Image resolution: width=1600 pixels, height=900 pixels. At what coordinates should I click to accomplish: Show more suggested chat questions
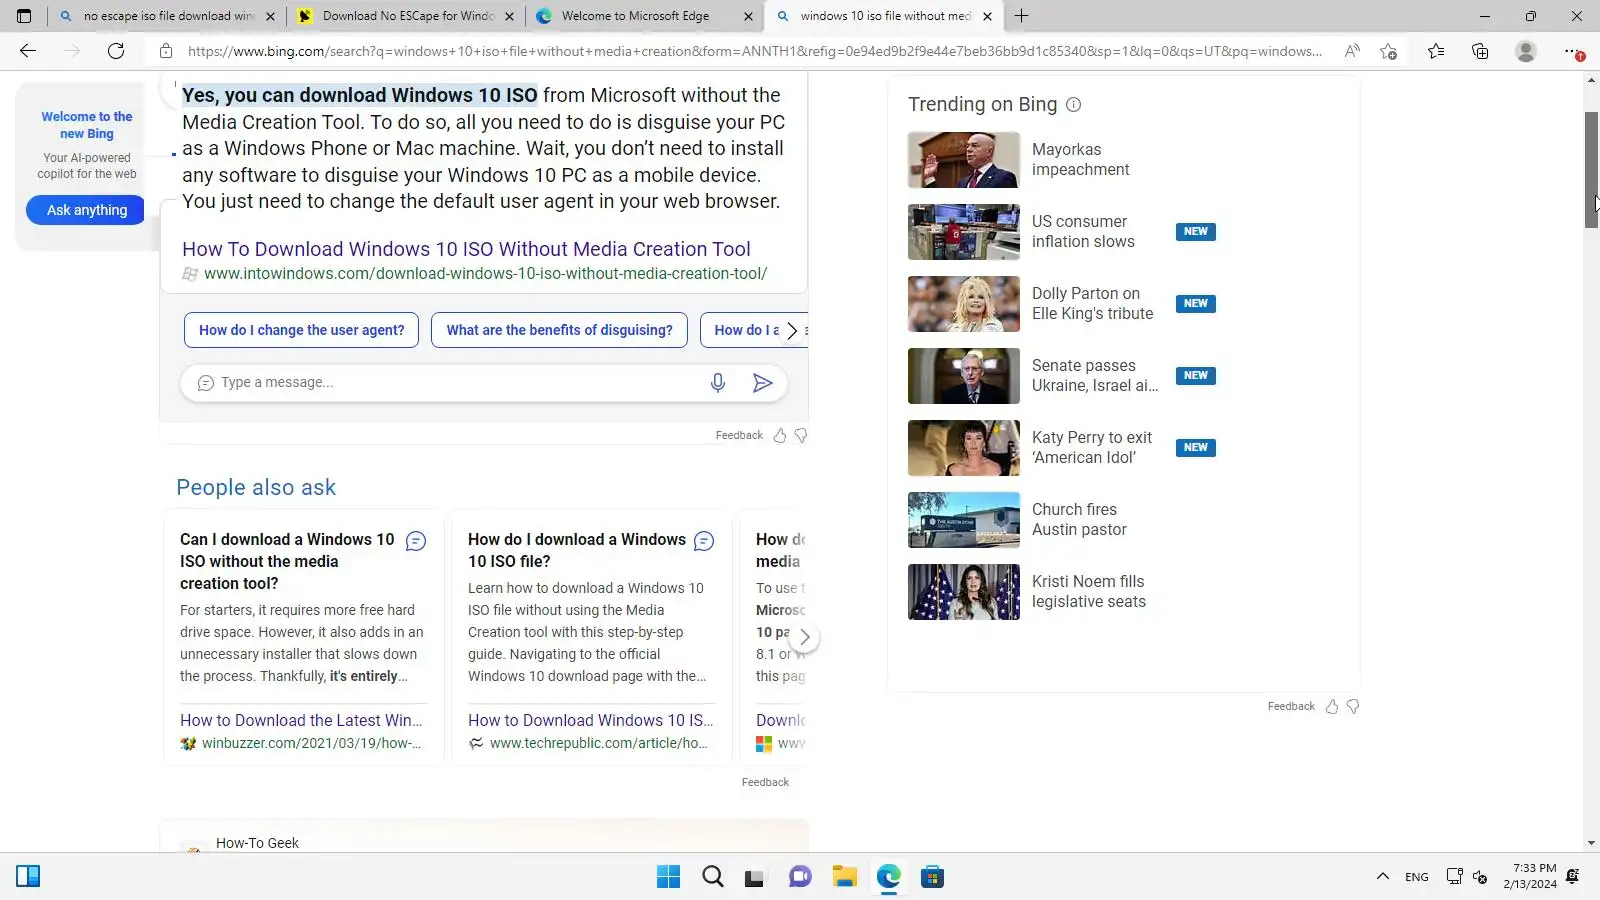[792, 331]
